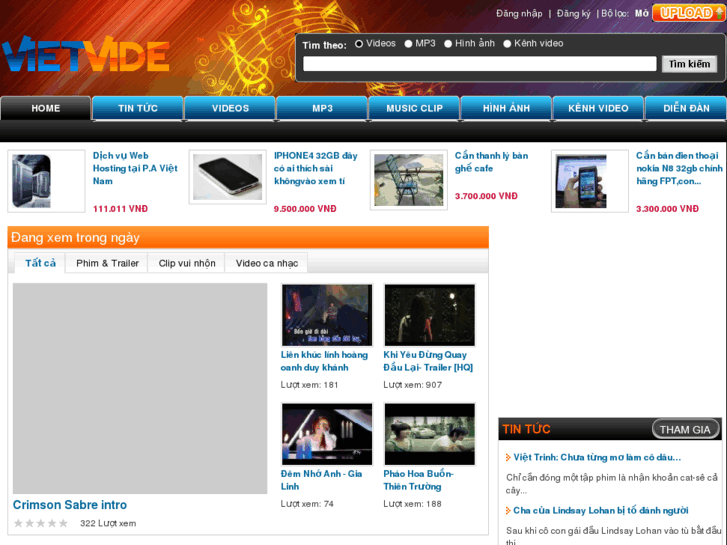Focus the search text field
The image size is (727, 545).
[479, 64]
